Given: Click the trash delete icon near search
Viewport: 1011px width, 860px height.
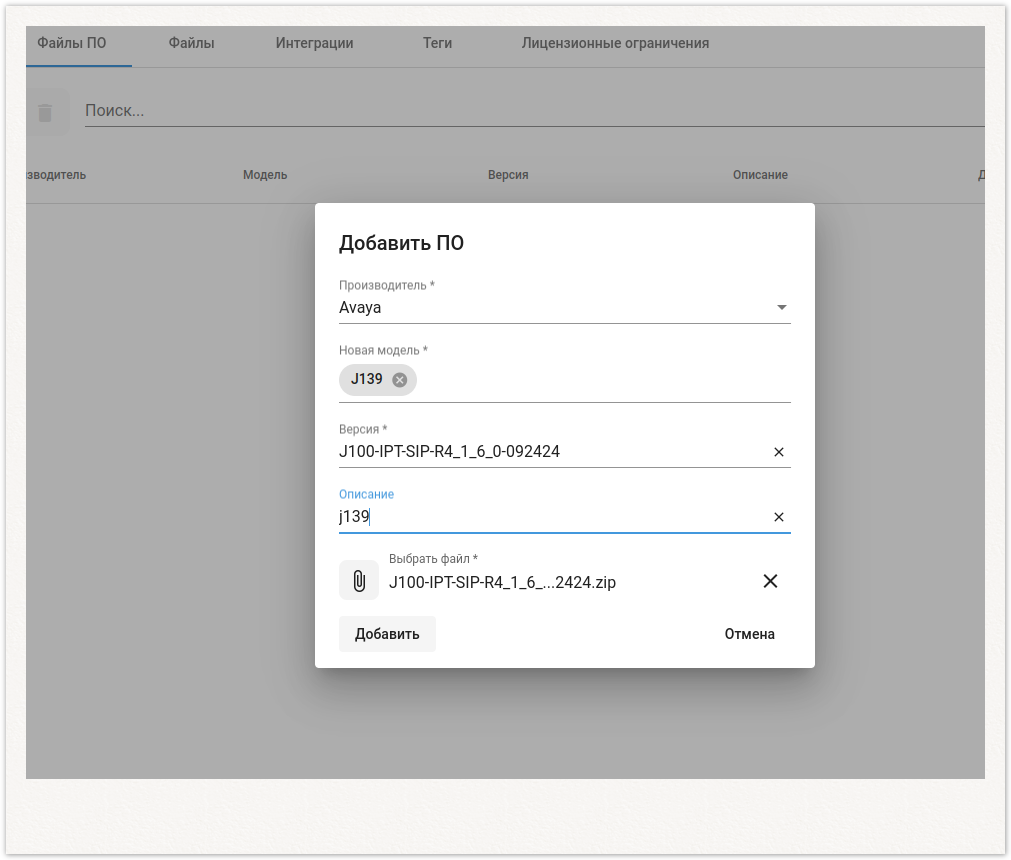Looking at the screenshot, I should coord(45,112).
